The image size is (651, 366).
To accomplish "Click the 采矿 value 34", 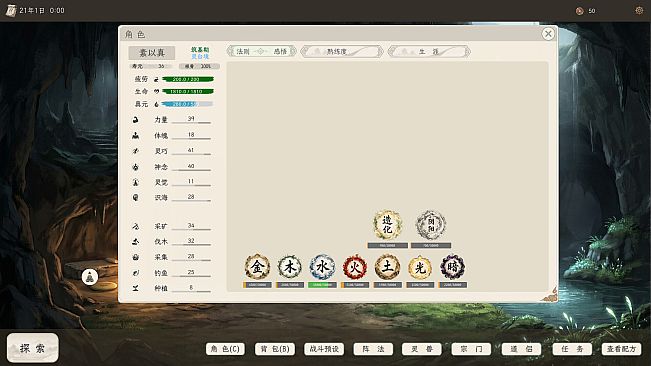I will click(x=191, y=225).
